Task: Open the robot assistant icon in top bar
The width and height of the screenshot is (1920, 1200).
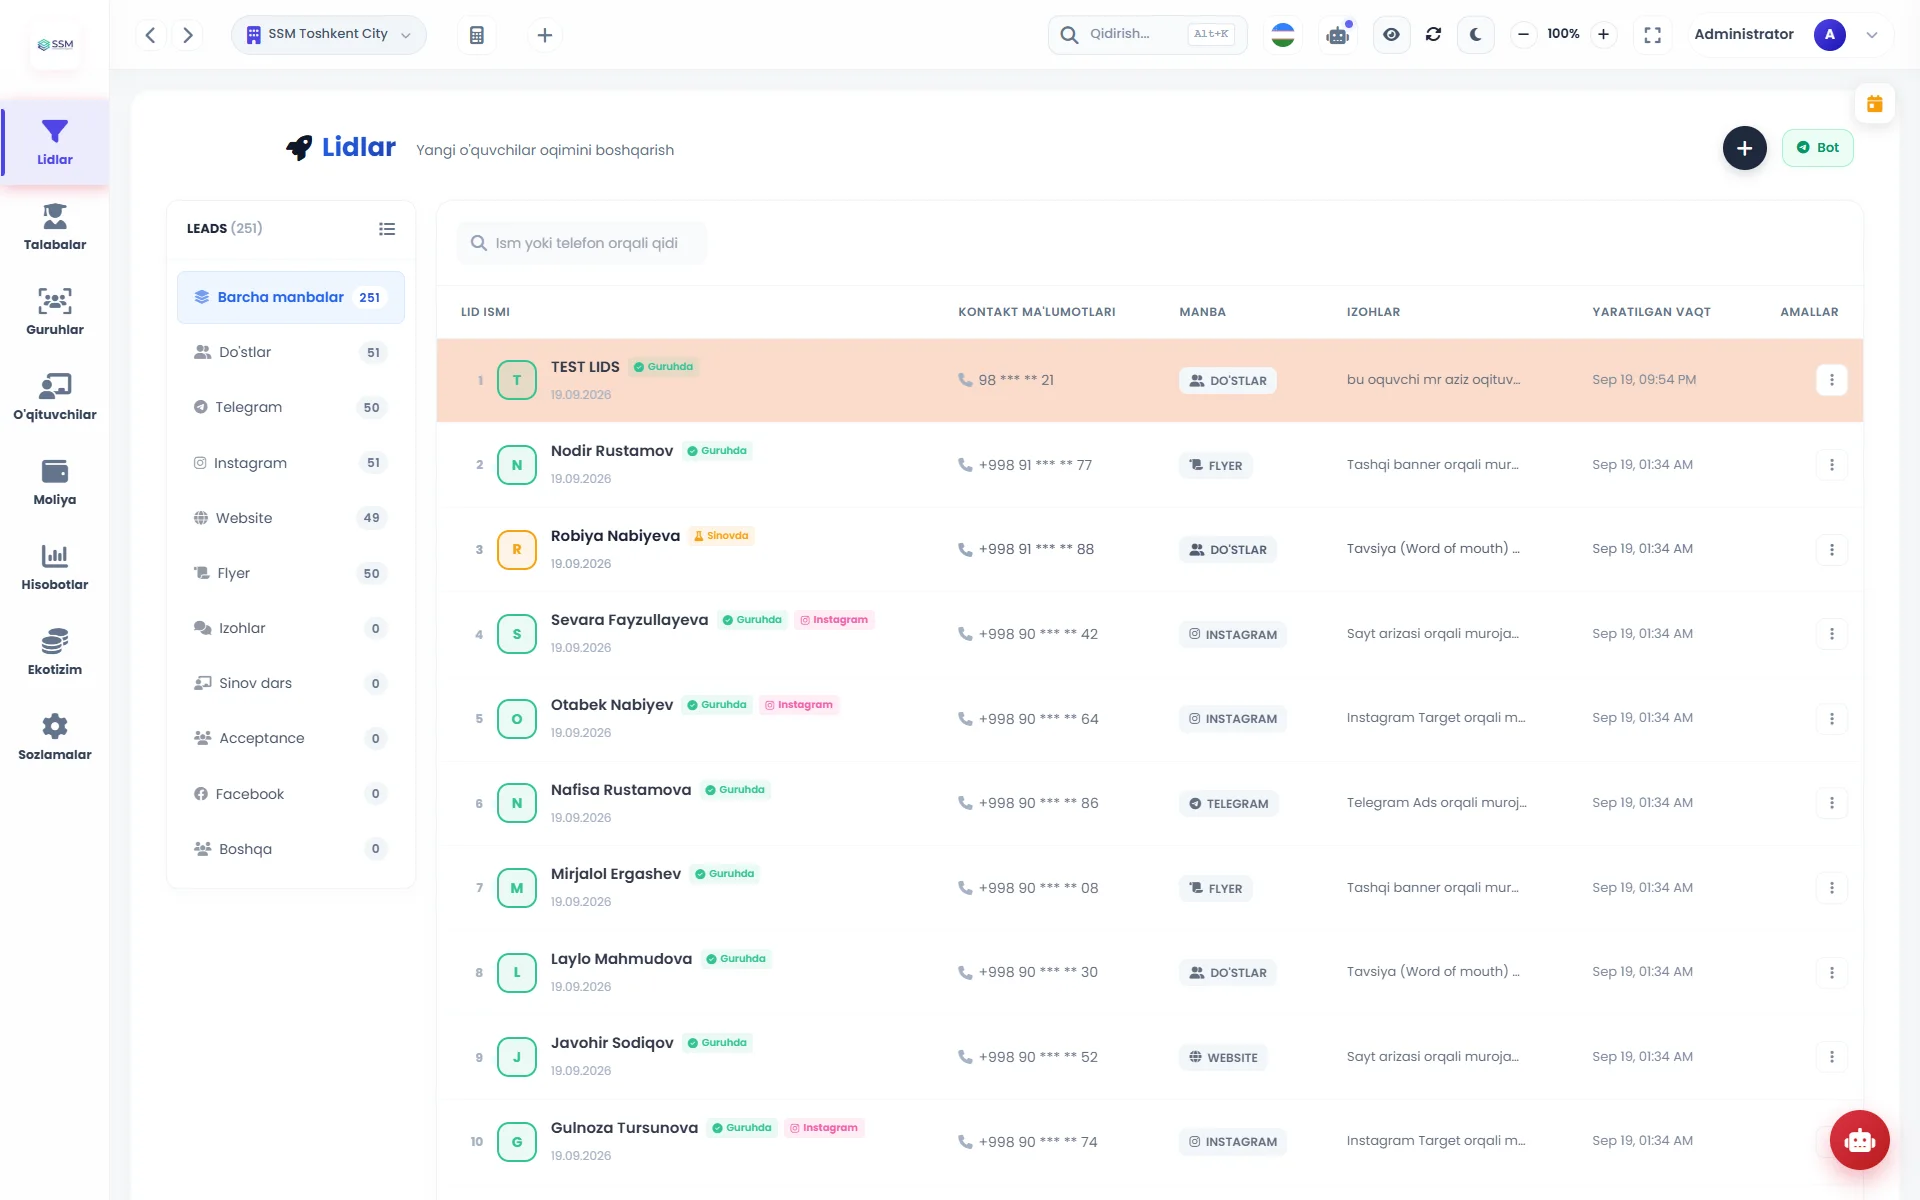Action: [1338, 35]
